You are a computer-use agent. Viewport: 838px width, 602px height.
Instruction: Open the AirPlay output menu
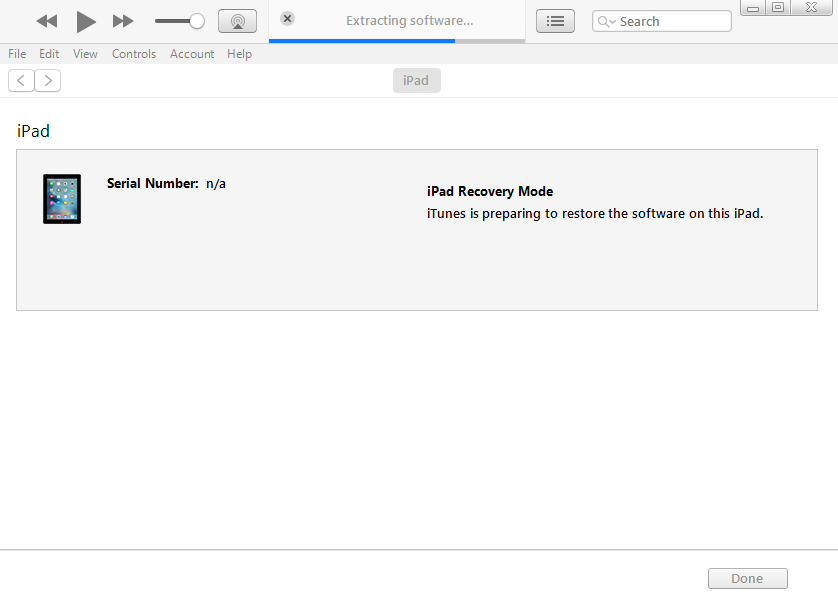[237, 21]
